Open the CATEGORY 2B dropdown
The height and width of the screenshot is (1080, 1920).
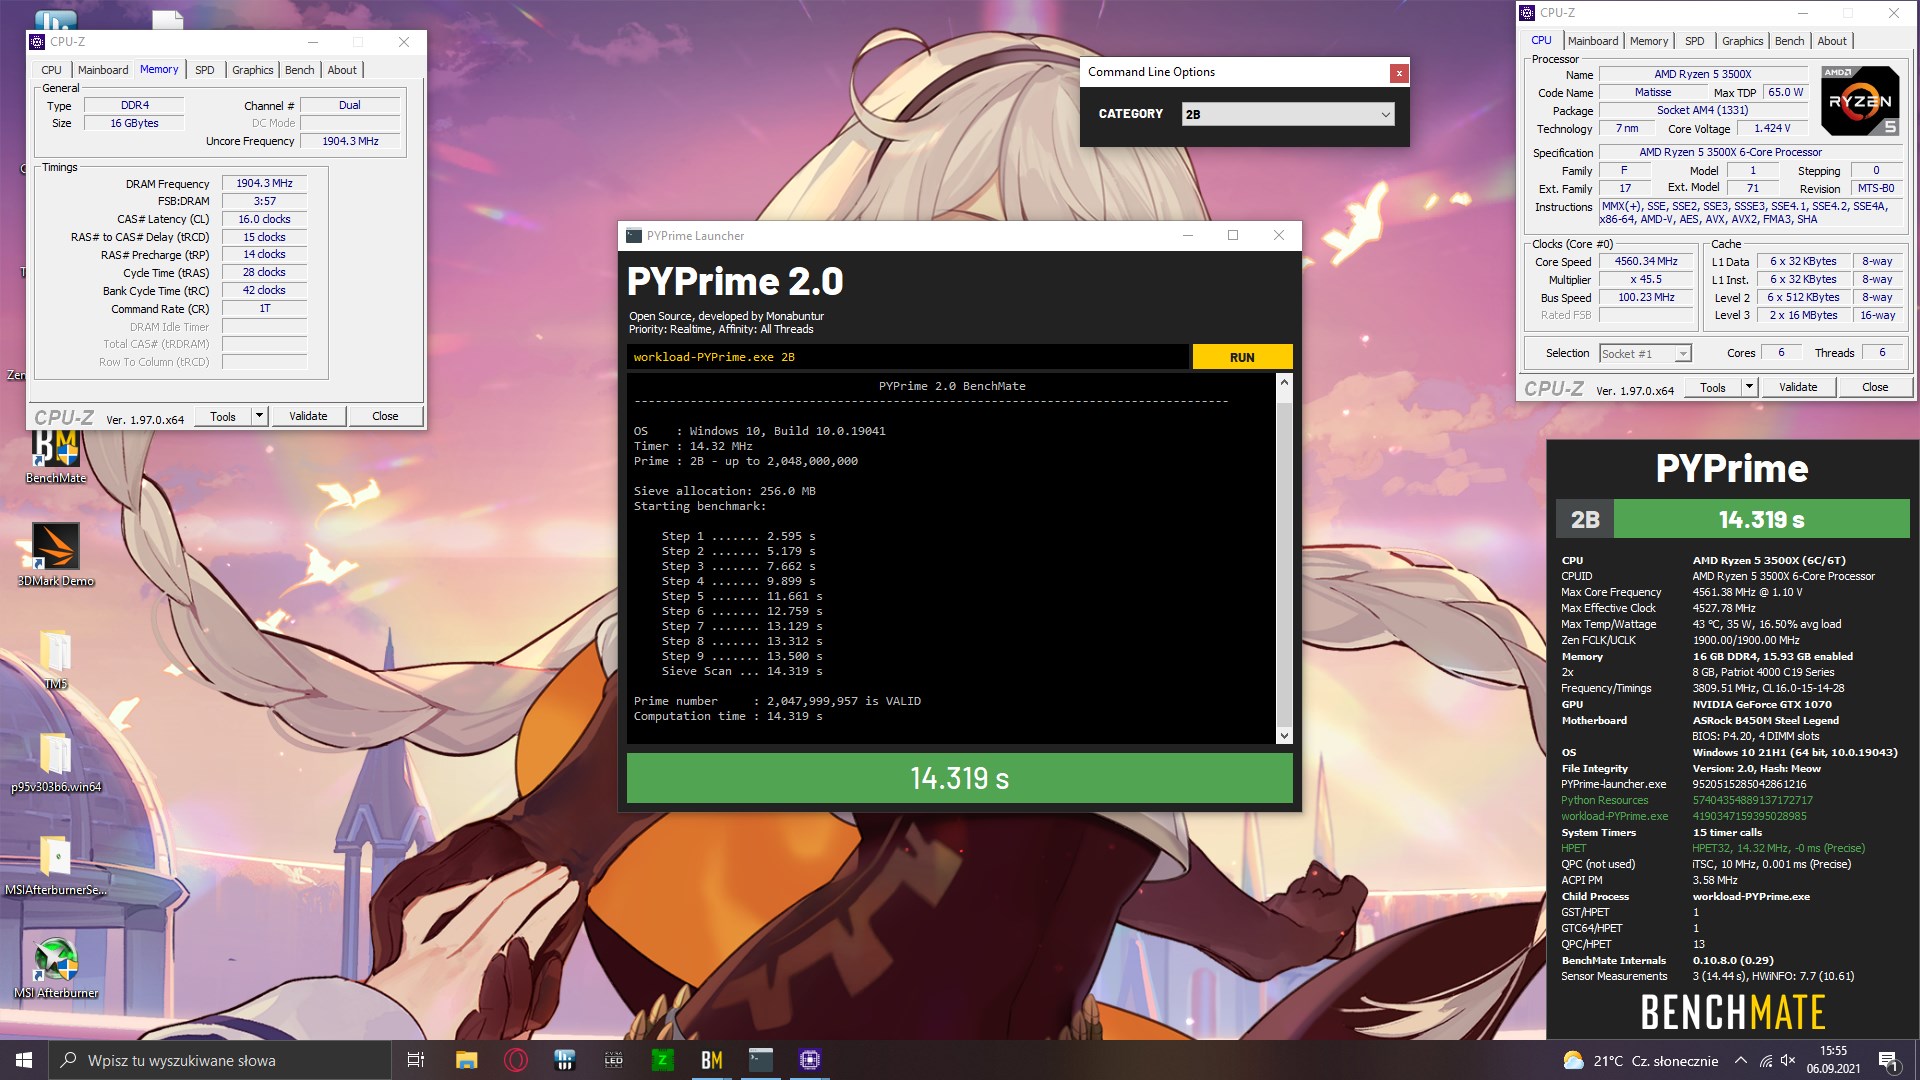[x=1288, y=114]
